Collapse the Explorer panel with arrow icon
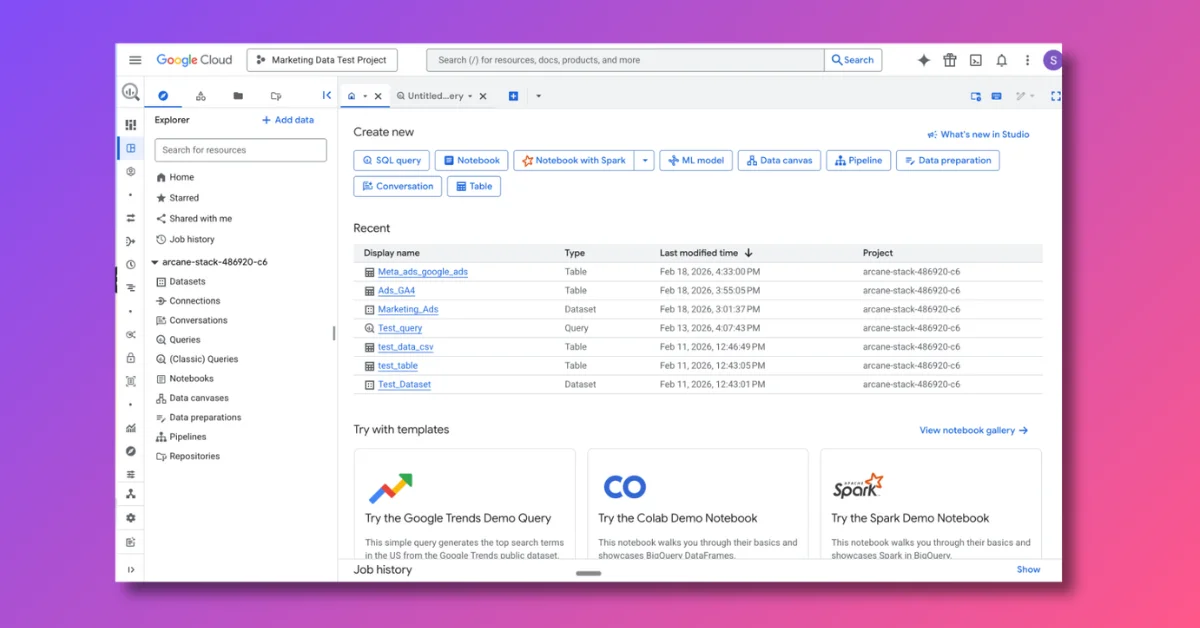1200x628 pixels. click(x=326, y=96)
